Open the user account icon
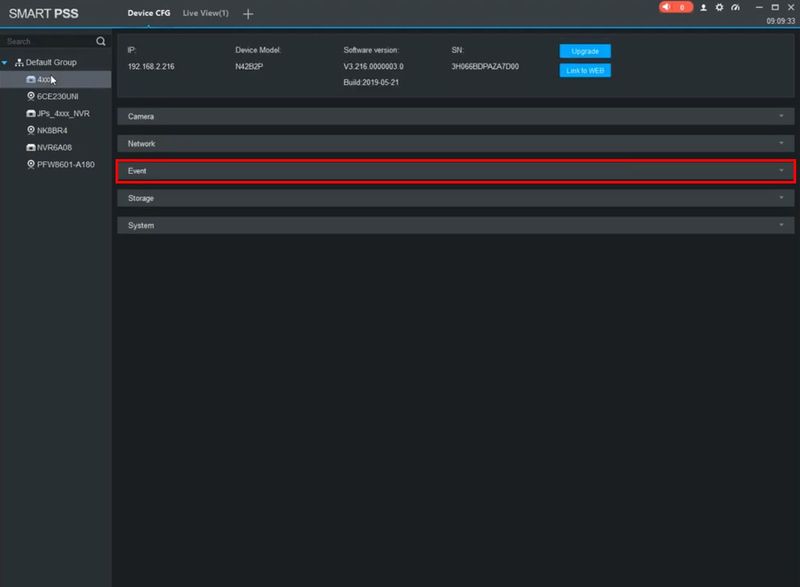 (703, 7)
